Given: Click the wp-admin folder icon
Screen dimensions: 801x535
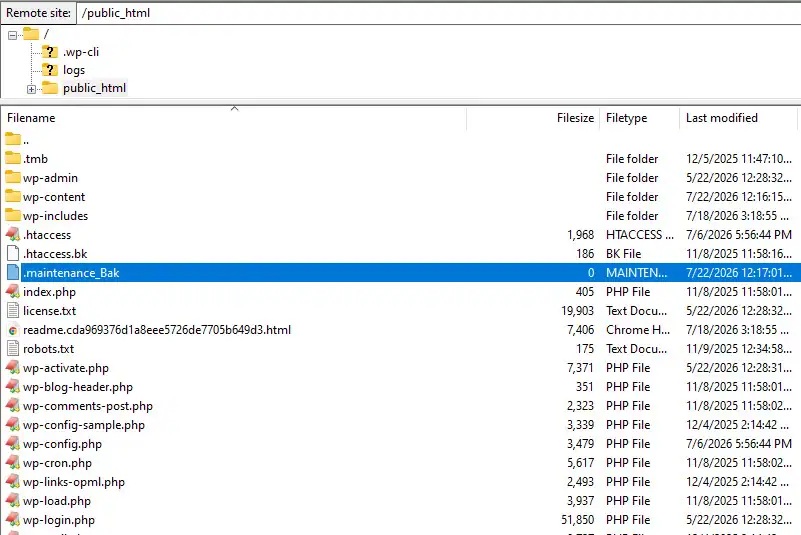Looking at the screenshot, I should click(13, 177).
